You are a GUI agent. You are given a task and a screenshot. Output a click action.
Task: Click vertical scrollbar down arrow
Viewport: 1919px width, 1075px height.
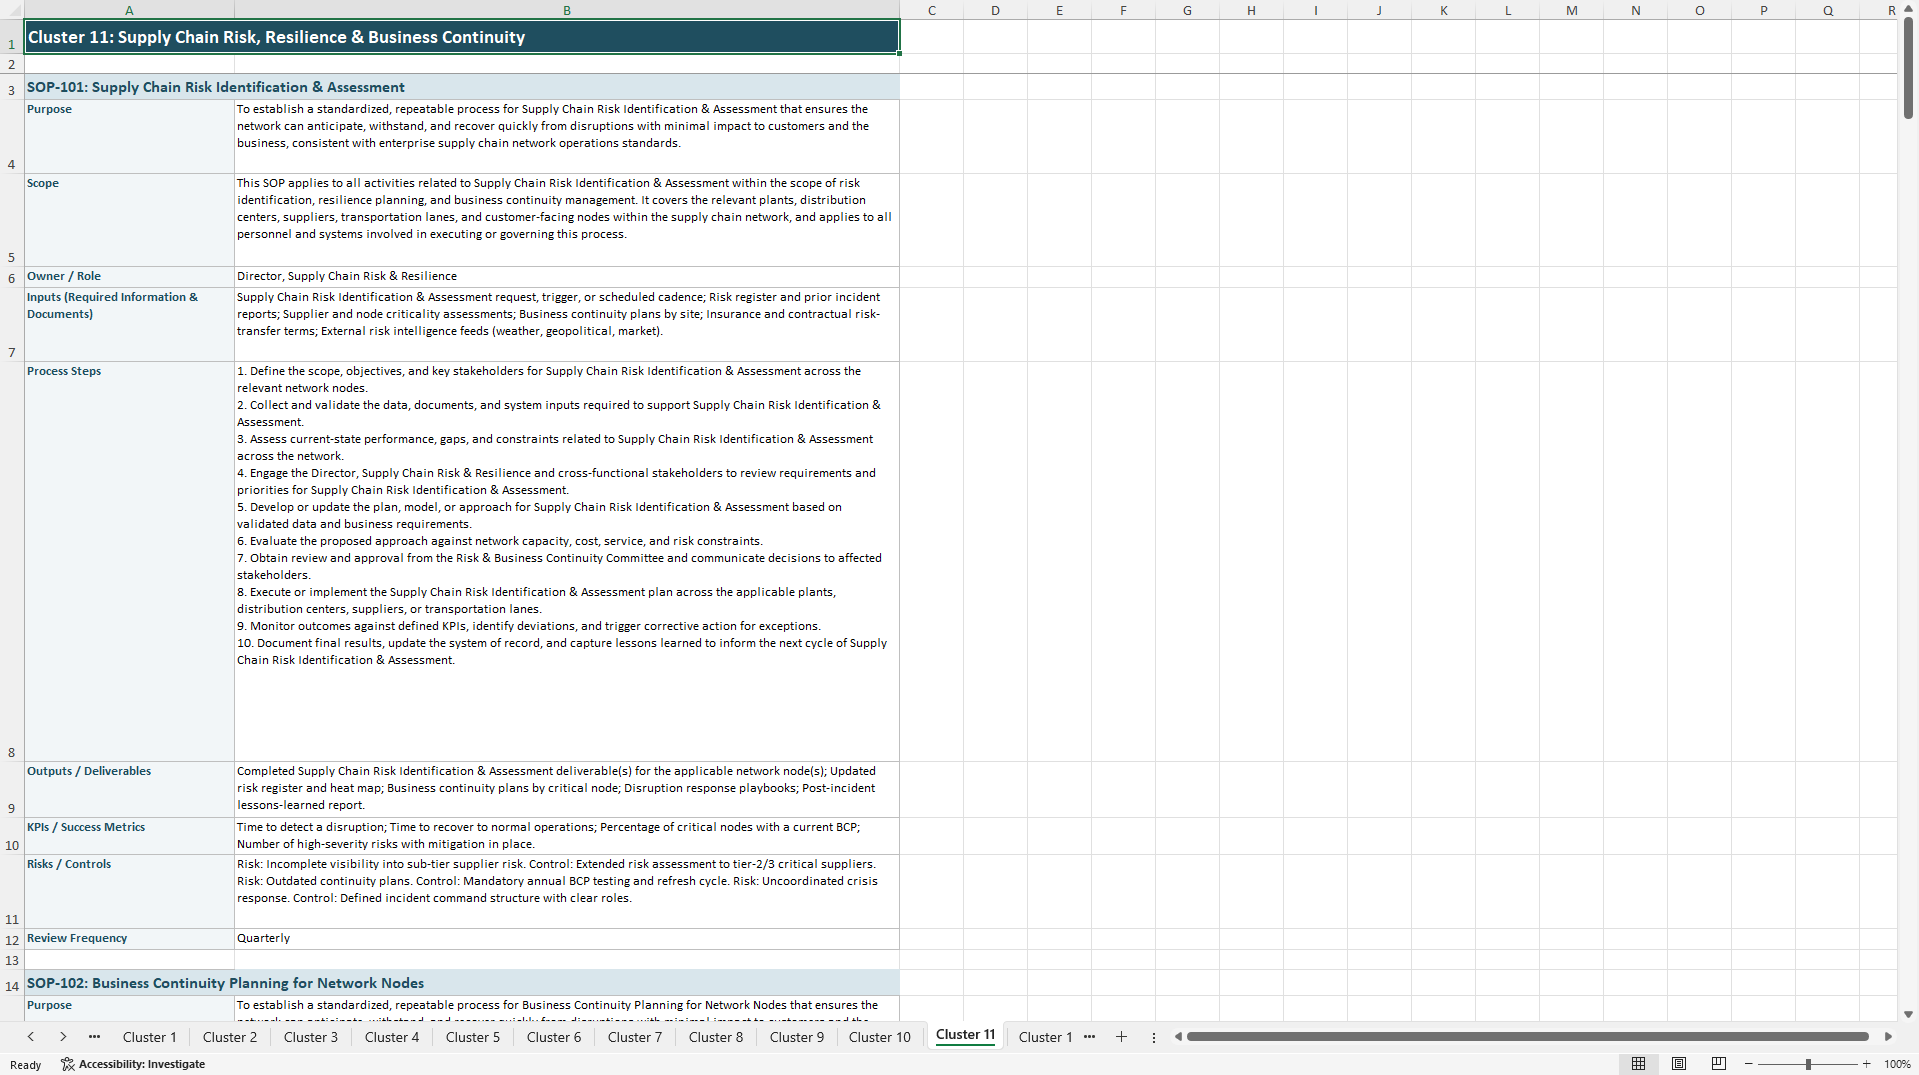(x=1908, y=1014)
